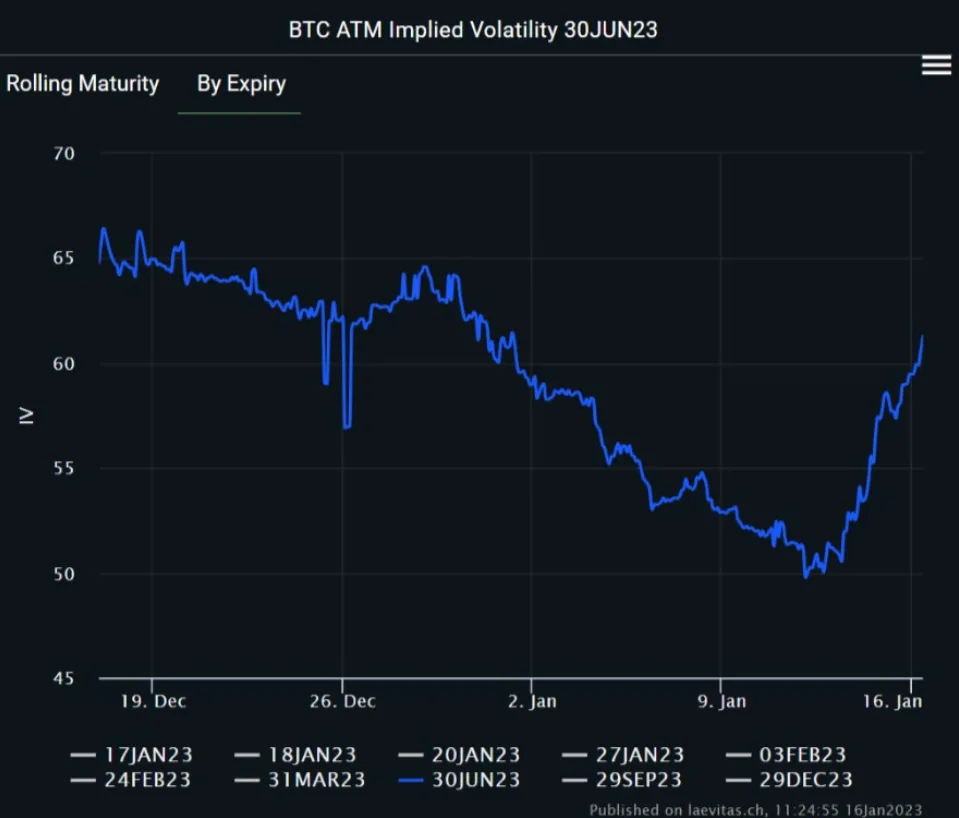Hide the blue 30JUN23 series
Viewport: 959px width, 818px height.
[459, 779]
